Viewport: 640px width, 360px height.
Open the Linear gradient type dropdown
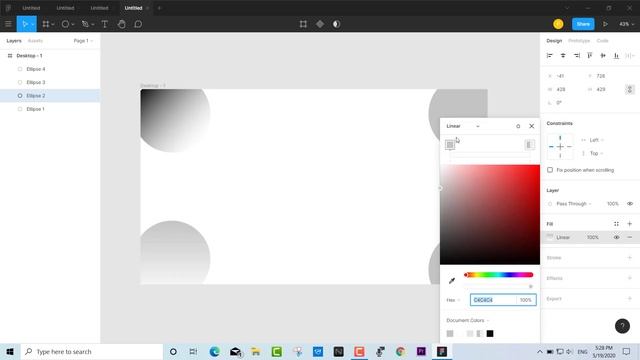pyautogui.click(x=462, y=126)
